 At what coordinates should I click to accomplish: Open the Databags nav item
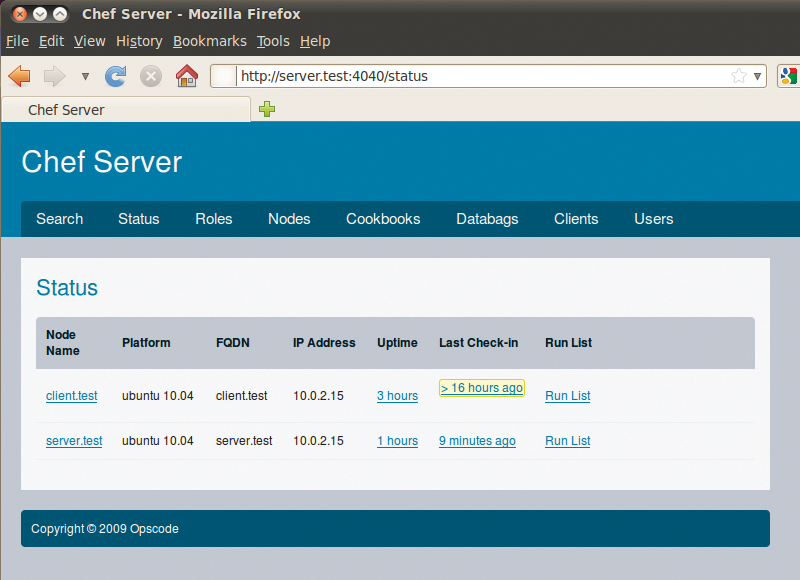(487, 219)
